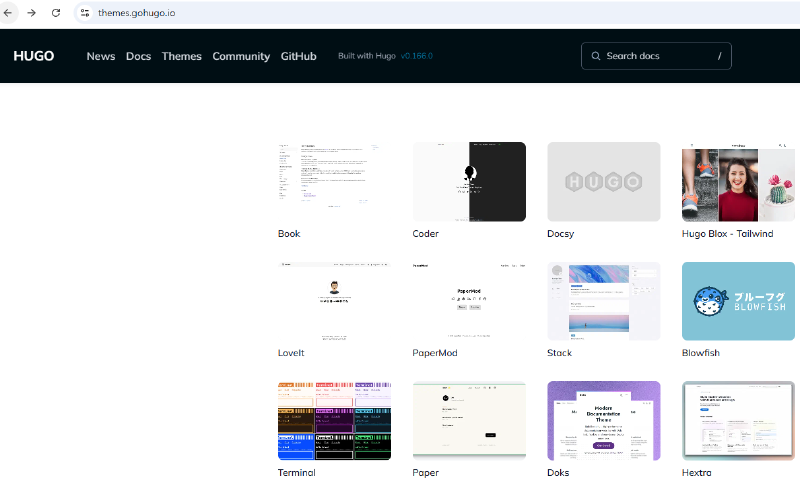Image resolution: width=800 pixels, height=482 pixels.
Task: Open the Docs menu item
Action: click(x=138, y=56)
